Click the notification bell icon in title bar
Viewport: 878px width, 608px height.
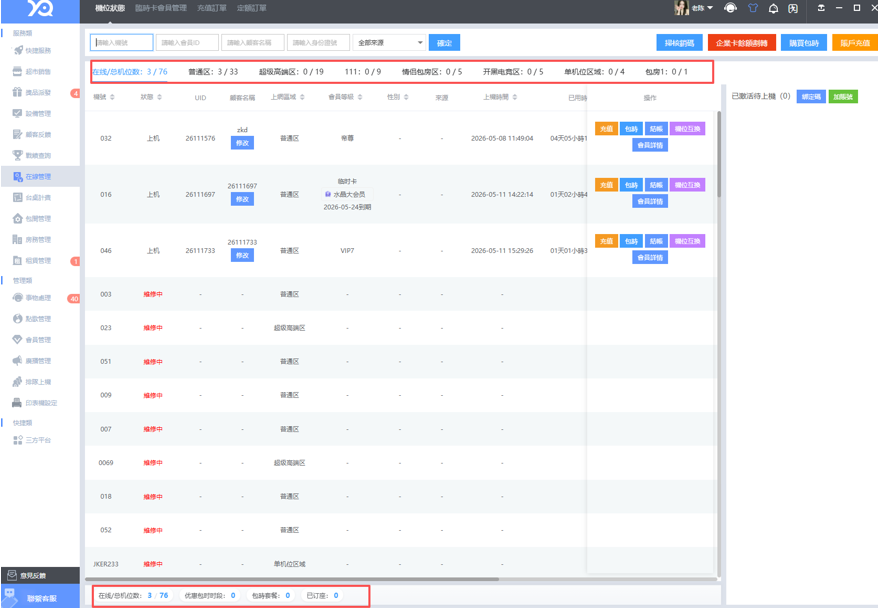coord(773,8)
